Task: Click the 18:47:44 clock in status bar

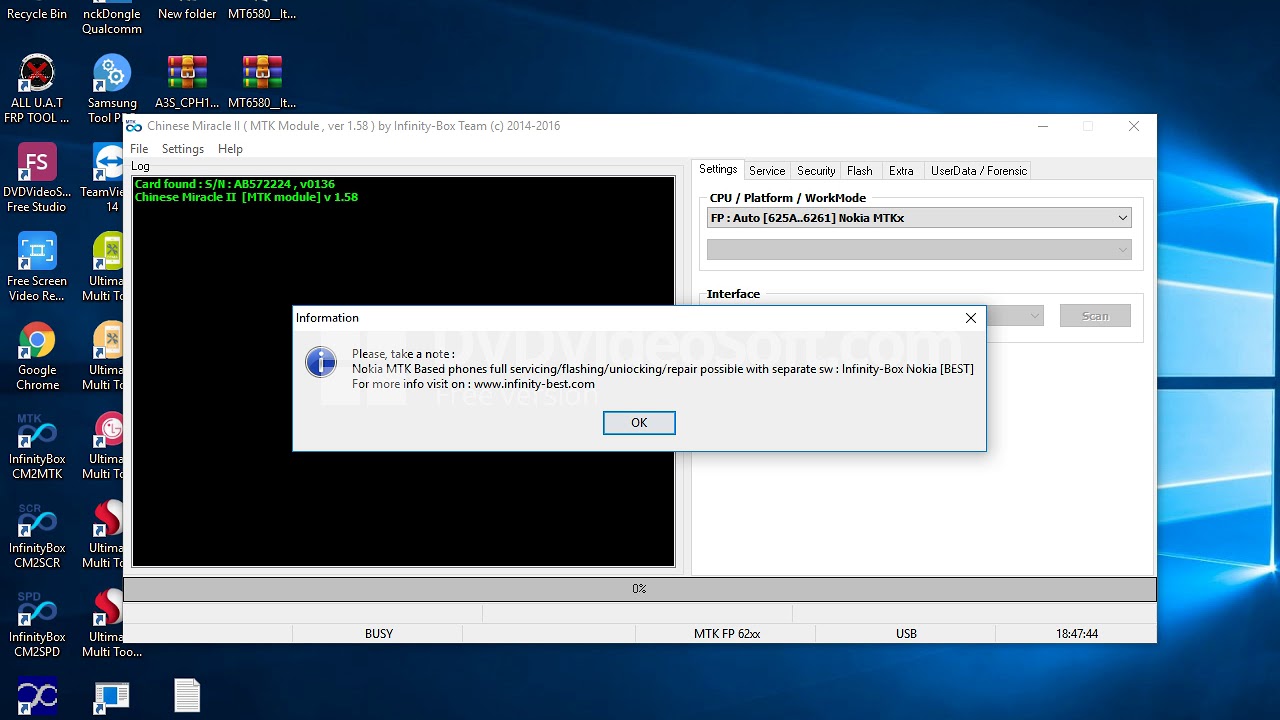Action: [1076, 634]
